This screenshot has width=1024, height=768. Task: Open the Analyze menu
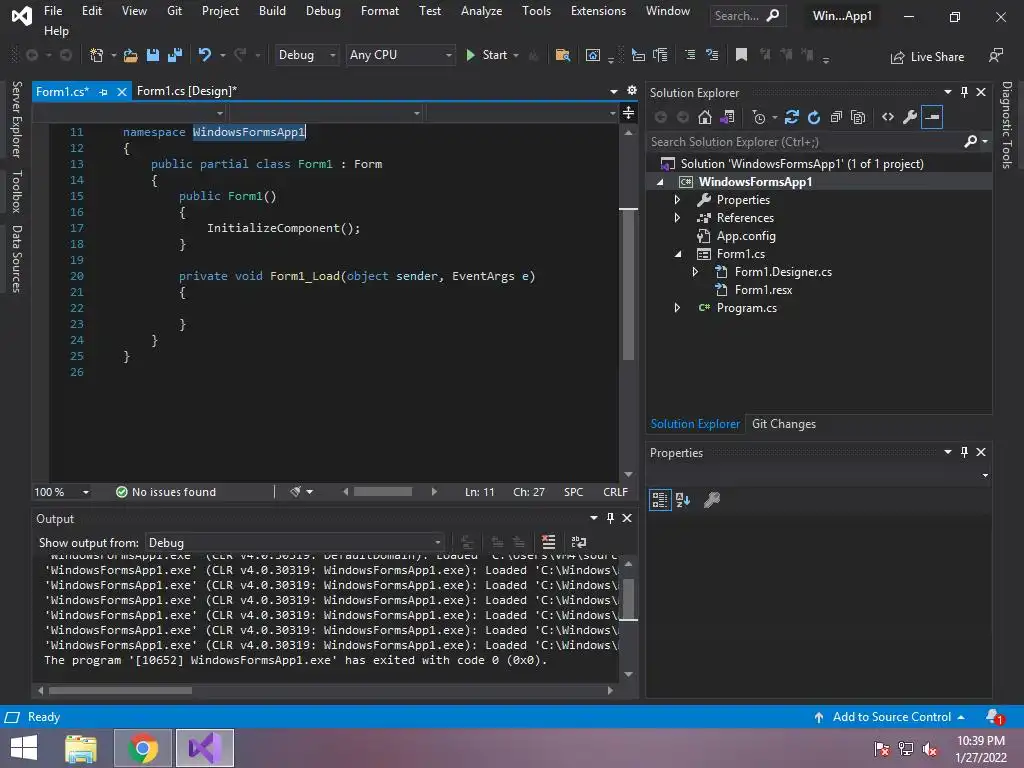coord(481,11)
